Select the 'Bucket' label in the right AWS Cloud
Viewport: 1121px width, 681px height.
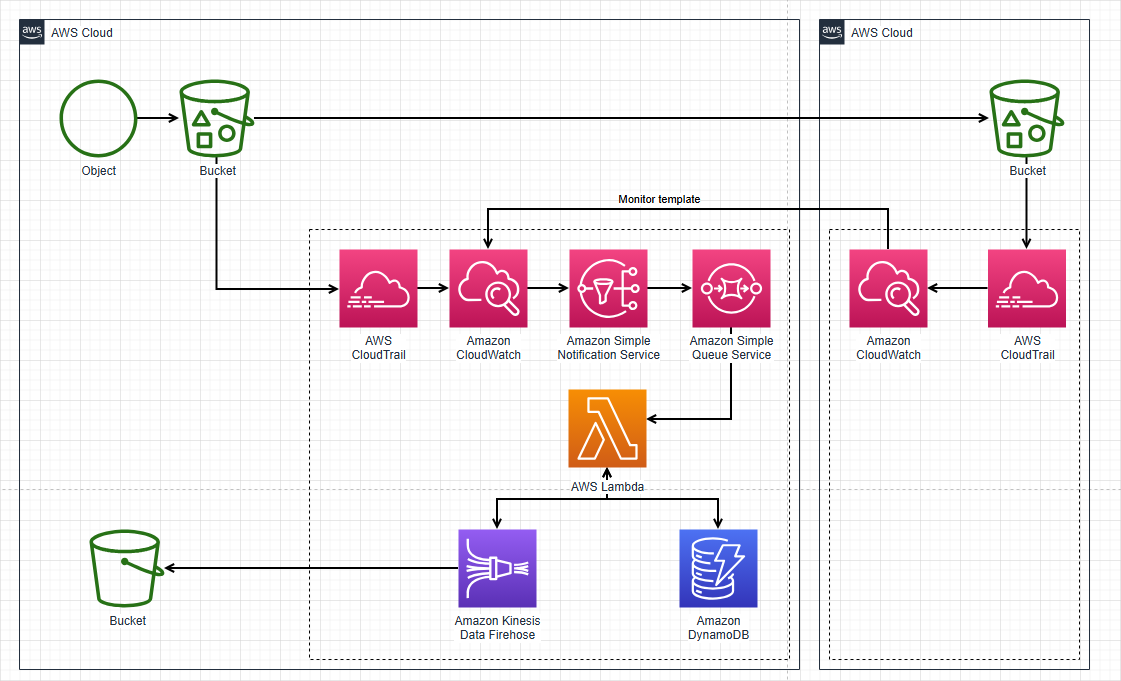[x=1027, y=171]
